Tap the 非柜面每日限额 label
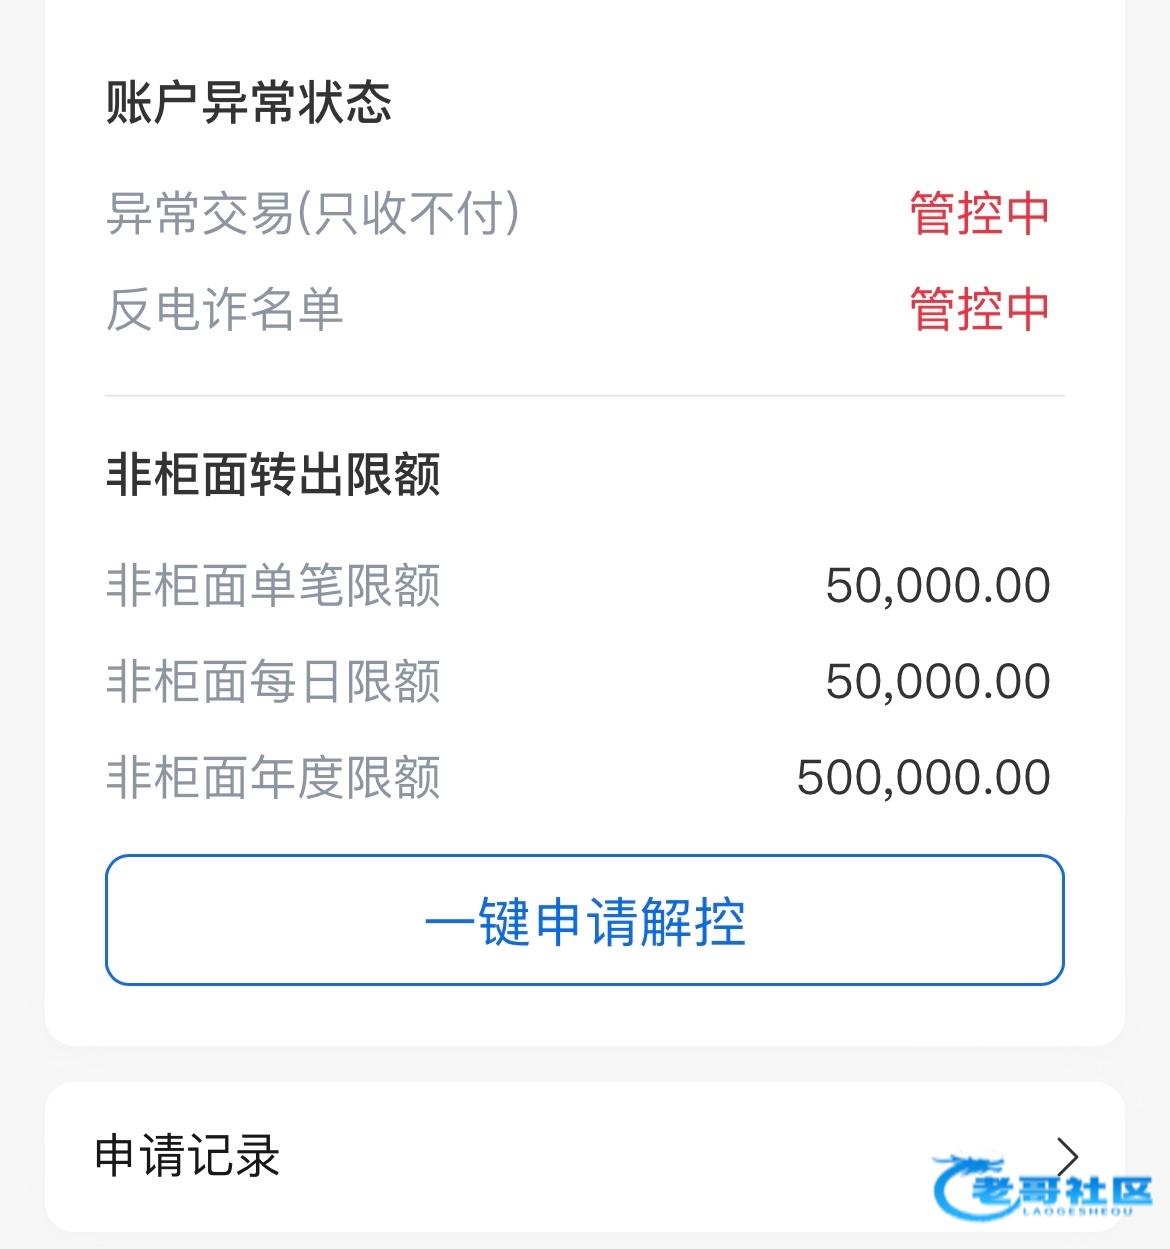Viewport: 1170px width, 1249px height. [273, 682]
